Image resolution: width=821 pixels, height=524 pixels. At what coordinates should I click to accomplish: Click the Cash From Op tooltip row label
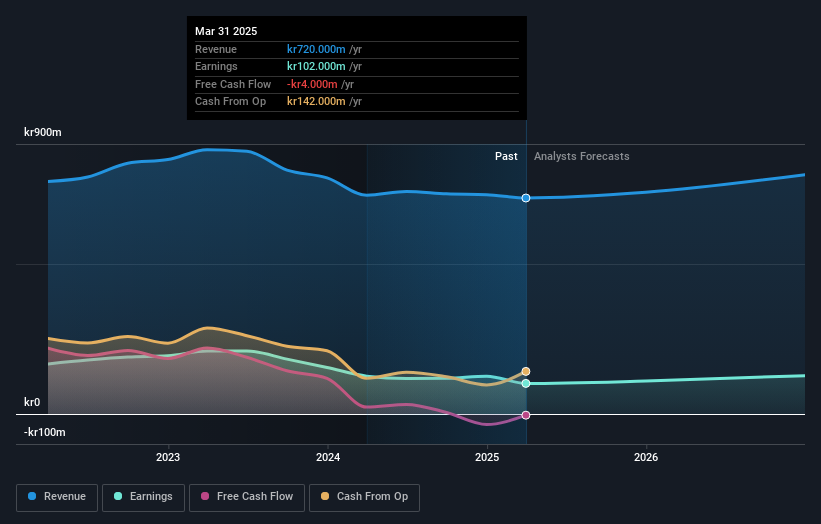(230, 102)
